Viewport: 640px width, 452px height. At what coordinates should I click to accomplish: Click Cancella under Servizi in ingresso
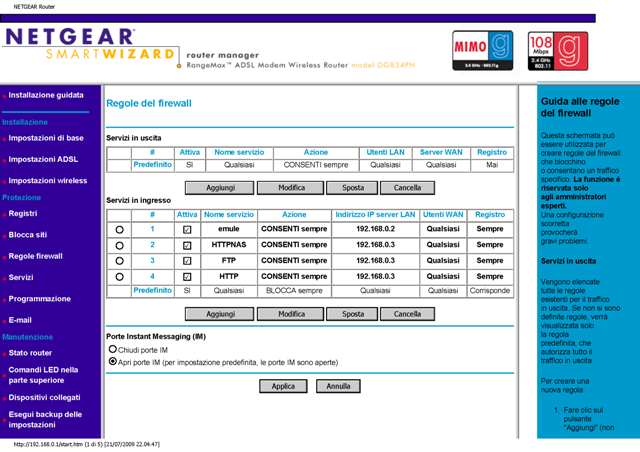tap(407, 314)
